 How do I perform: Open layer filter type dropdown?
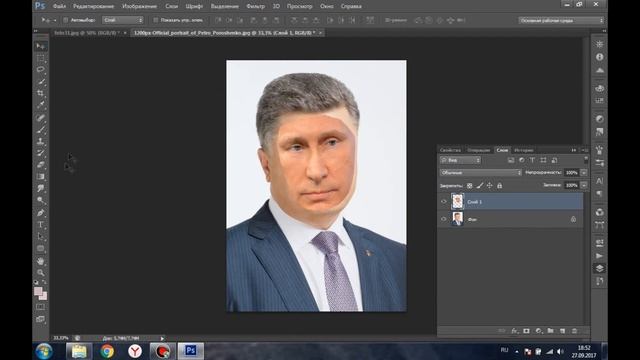pyautogui.click(x=460, y=160)
